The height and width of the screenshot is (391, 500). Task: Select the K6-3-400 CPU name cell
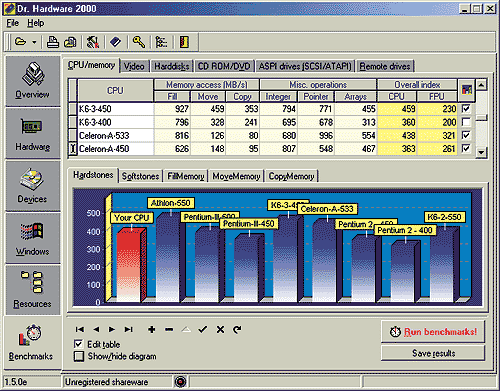click(115, 122)
